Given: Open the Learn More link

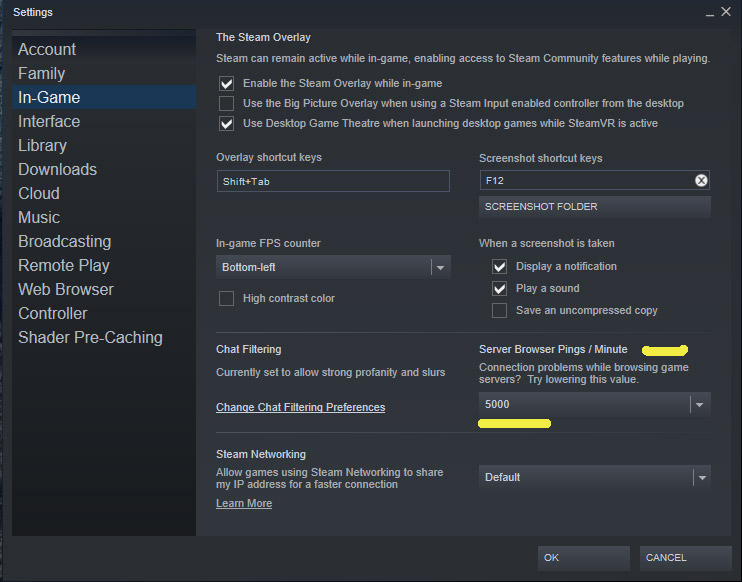Looking at the screenshot, I should click(244, 503).
